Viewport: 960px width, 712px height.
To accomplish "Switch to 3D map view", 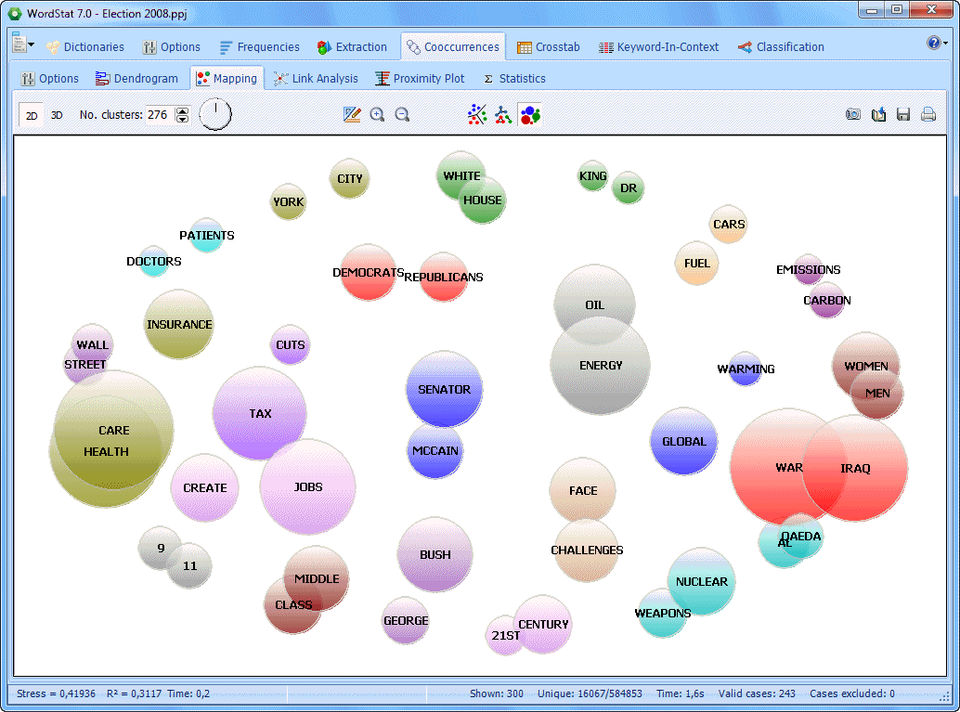I will [56, 115].
